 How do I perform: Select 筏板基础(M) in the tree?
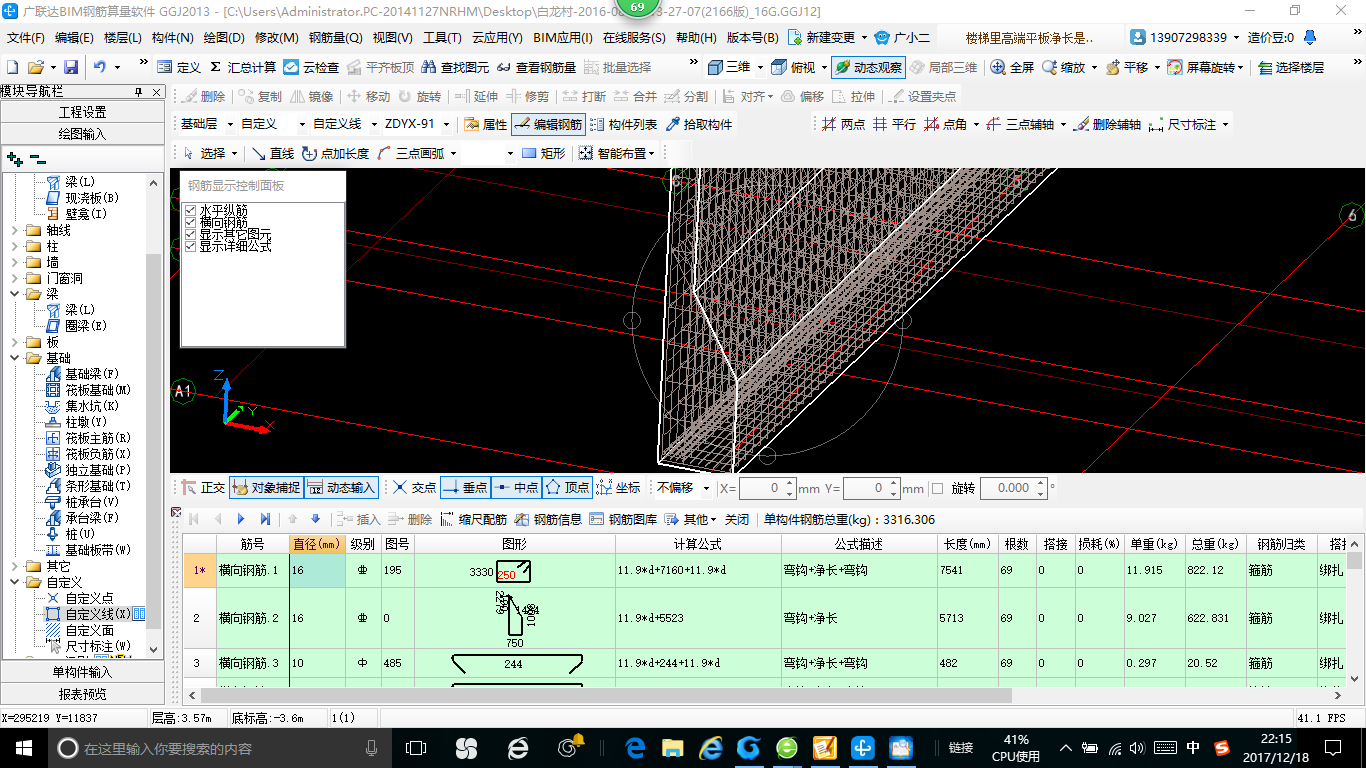coord(98,390)
